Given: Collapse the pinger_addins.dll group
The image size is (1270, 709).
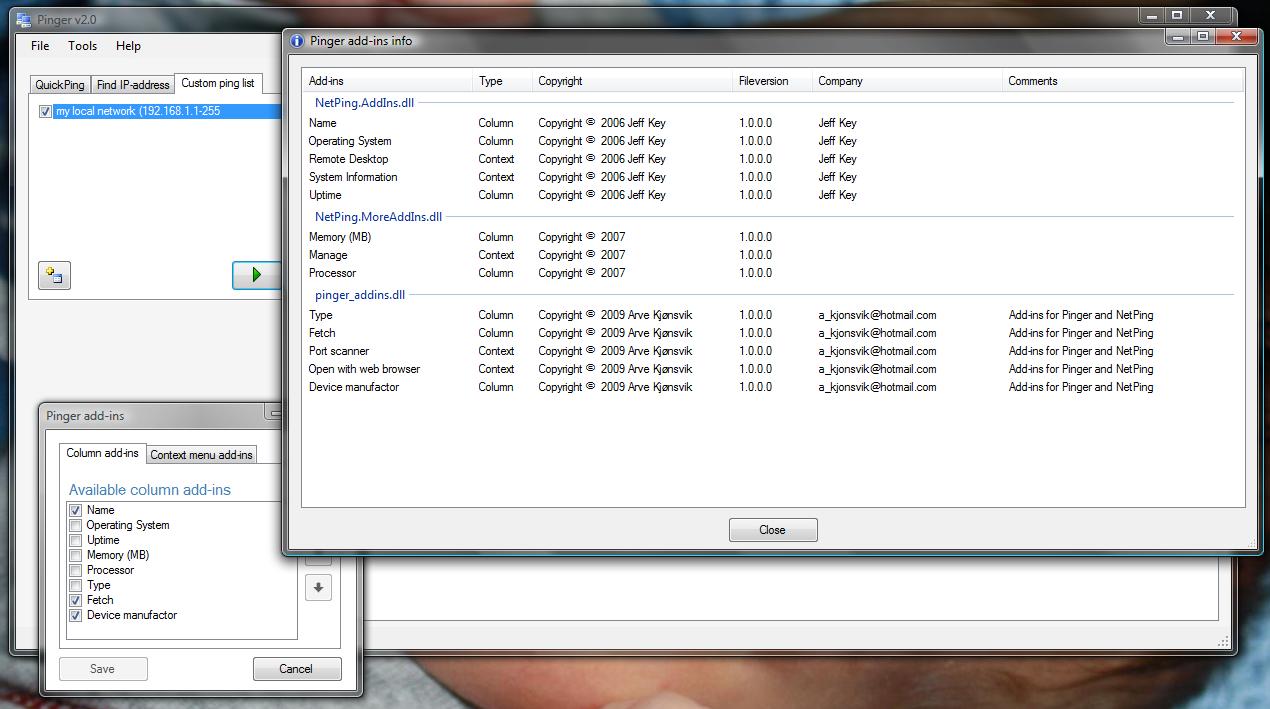Looking at the screenshot, I should [360, 295].
